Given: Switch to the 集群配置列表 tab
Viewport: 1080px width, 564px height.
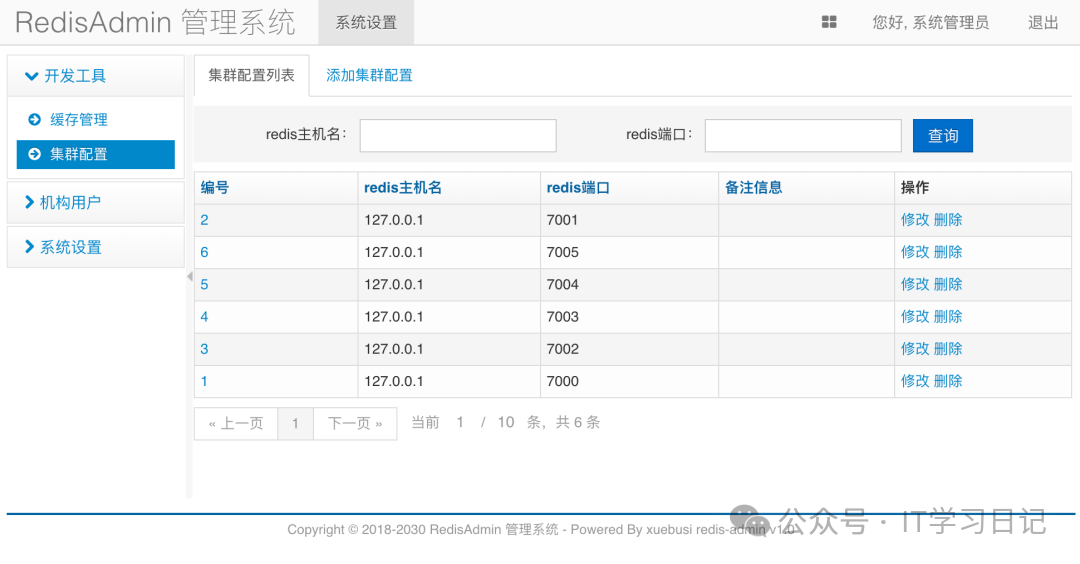Looking at the screenshot, I should pyautogui.click(x=251, y=76).
